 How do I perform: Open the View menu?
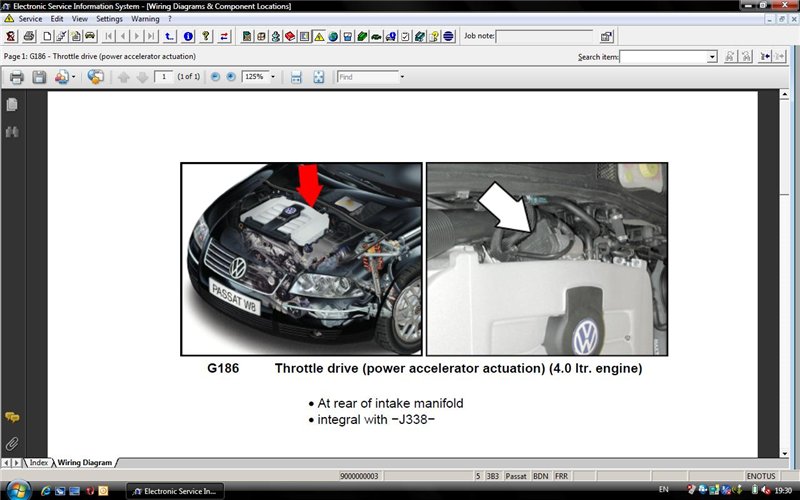tap(80, 19)
